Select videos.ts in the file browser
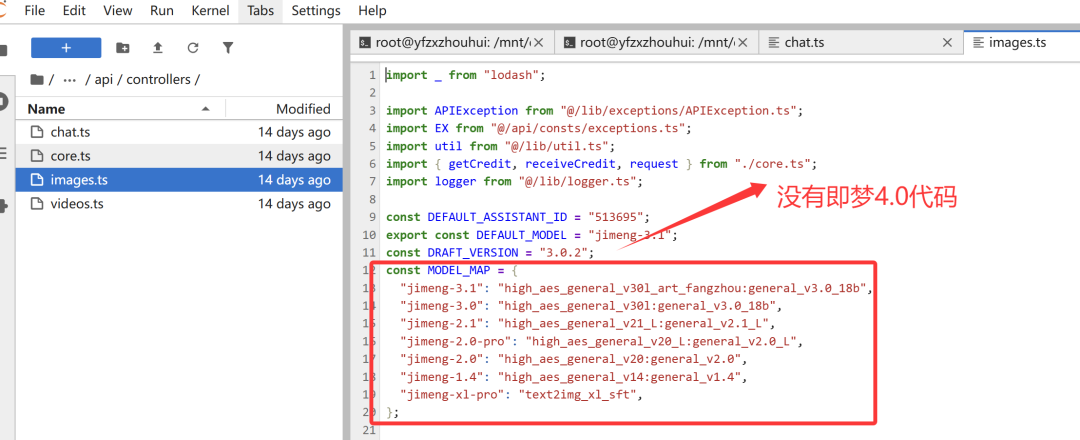Image resolution: width=1080 pixels, height=440 pixels. [178, 204]
